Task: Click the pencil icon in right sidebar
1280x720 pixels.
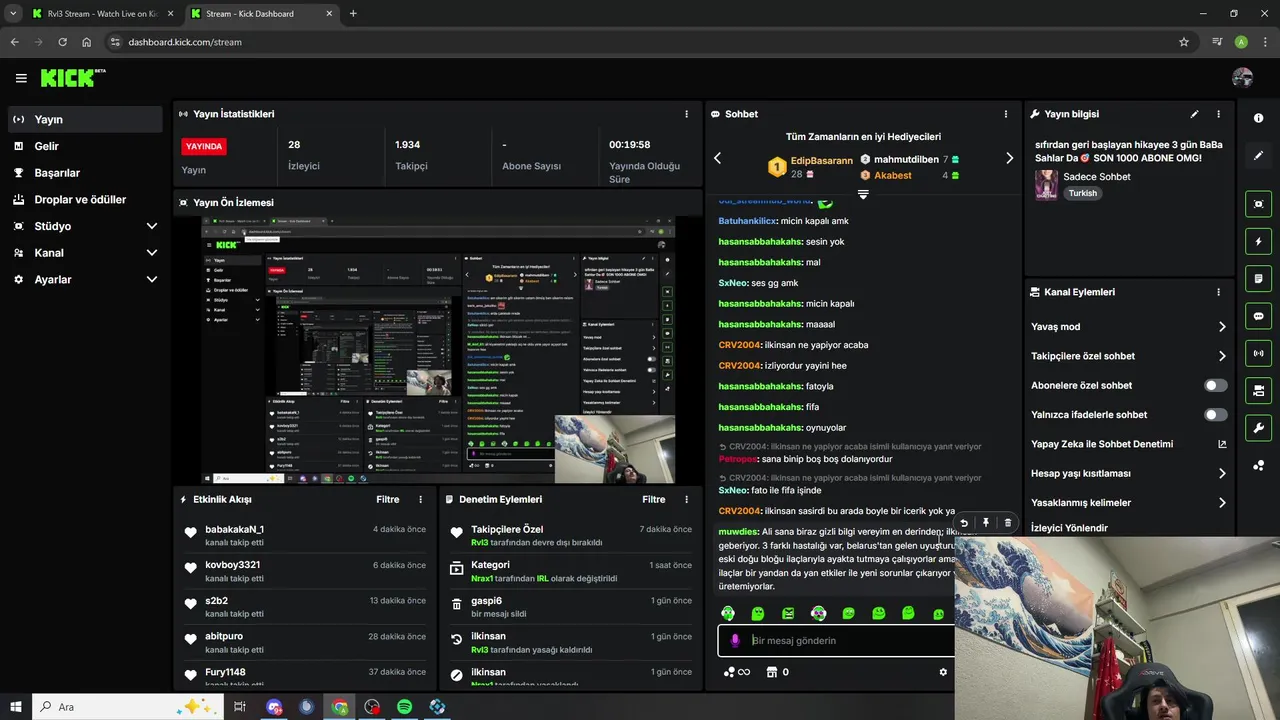Action: click(x=1258, y=156)
